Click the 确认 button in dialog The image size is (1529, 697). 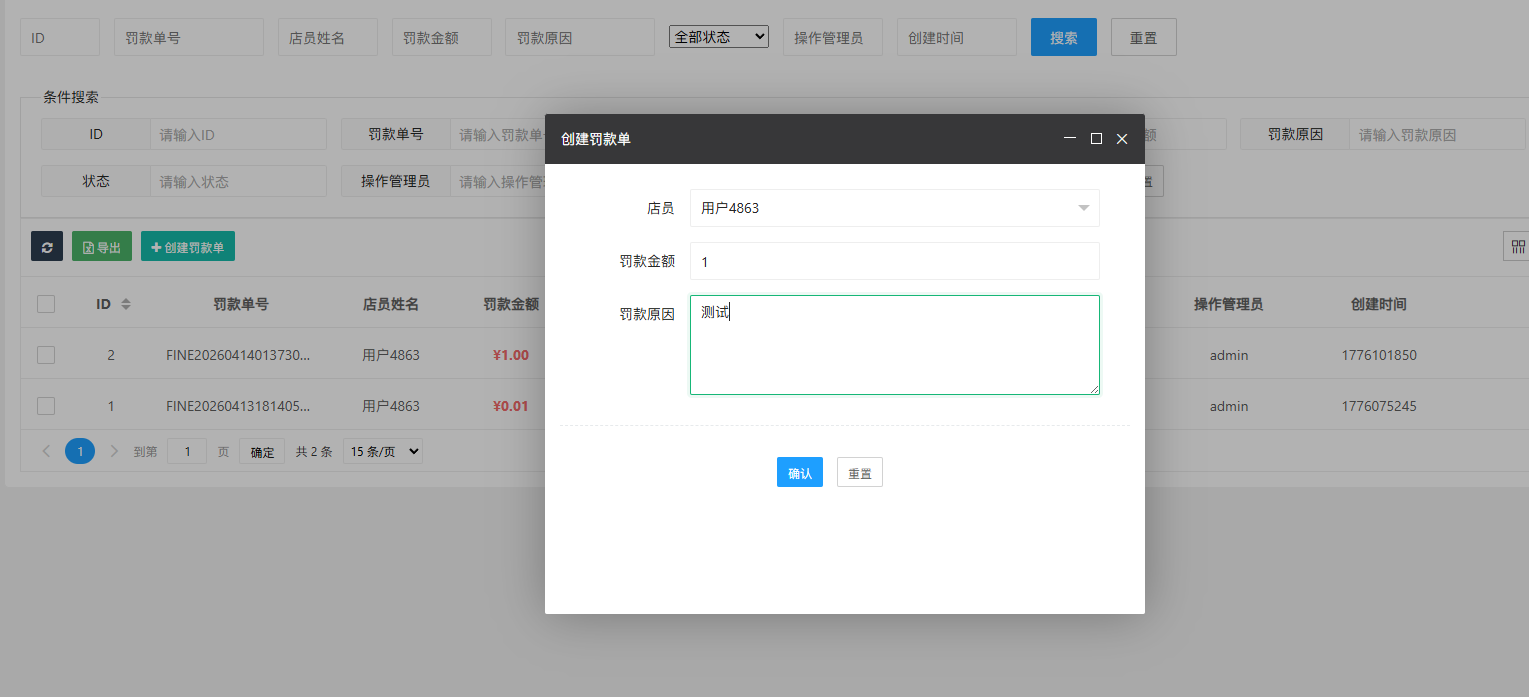click(x=799, y=473)
